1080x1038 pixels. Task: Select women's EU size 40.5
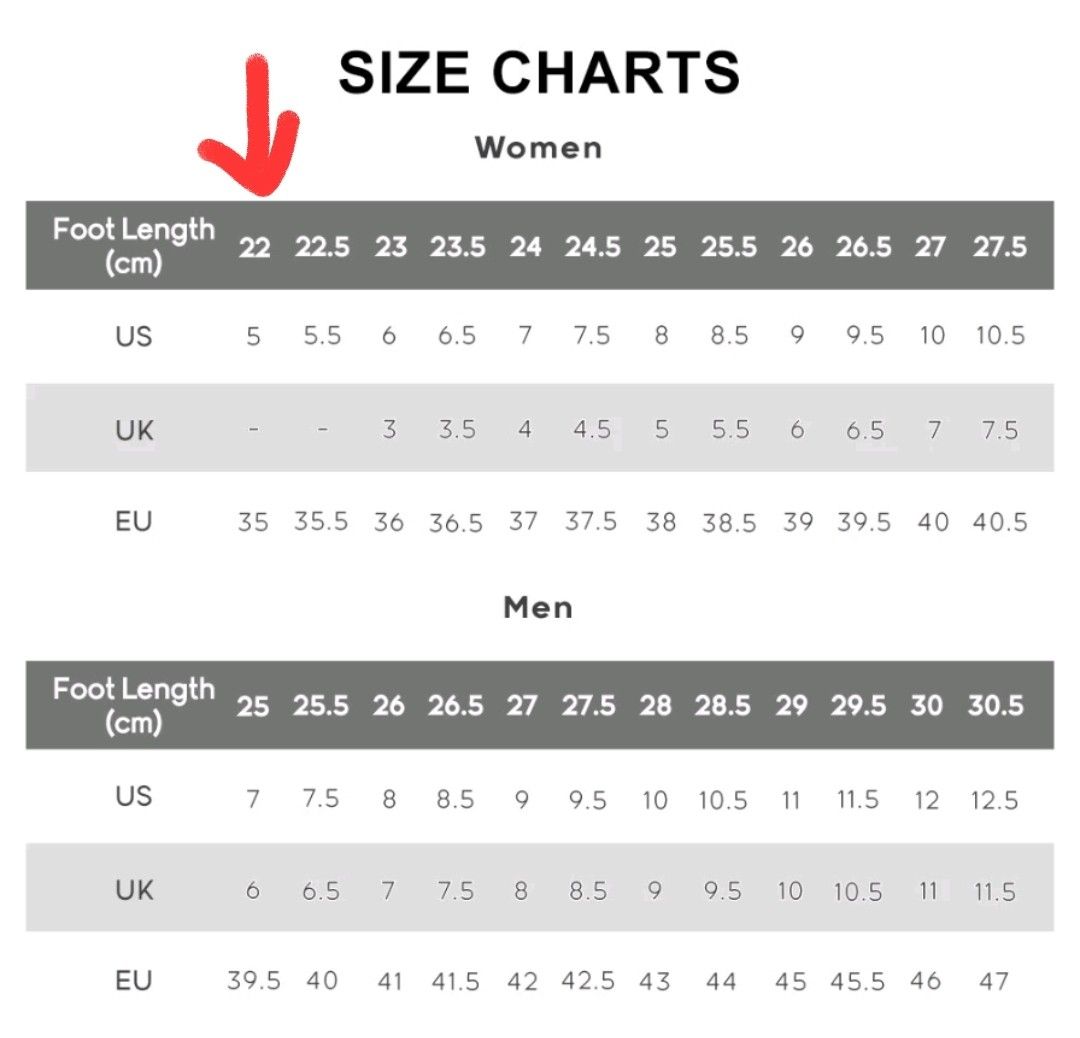tap(1000, 522)
